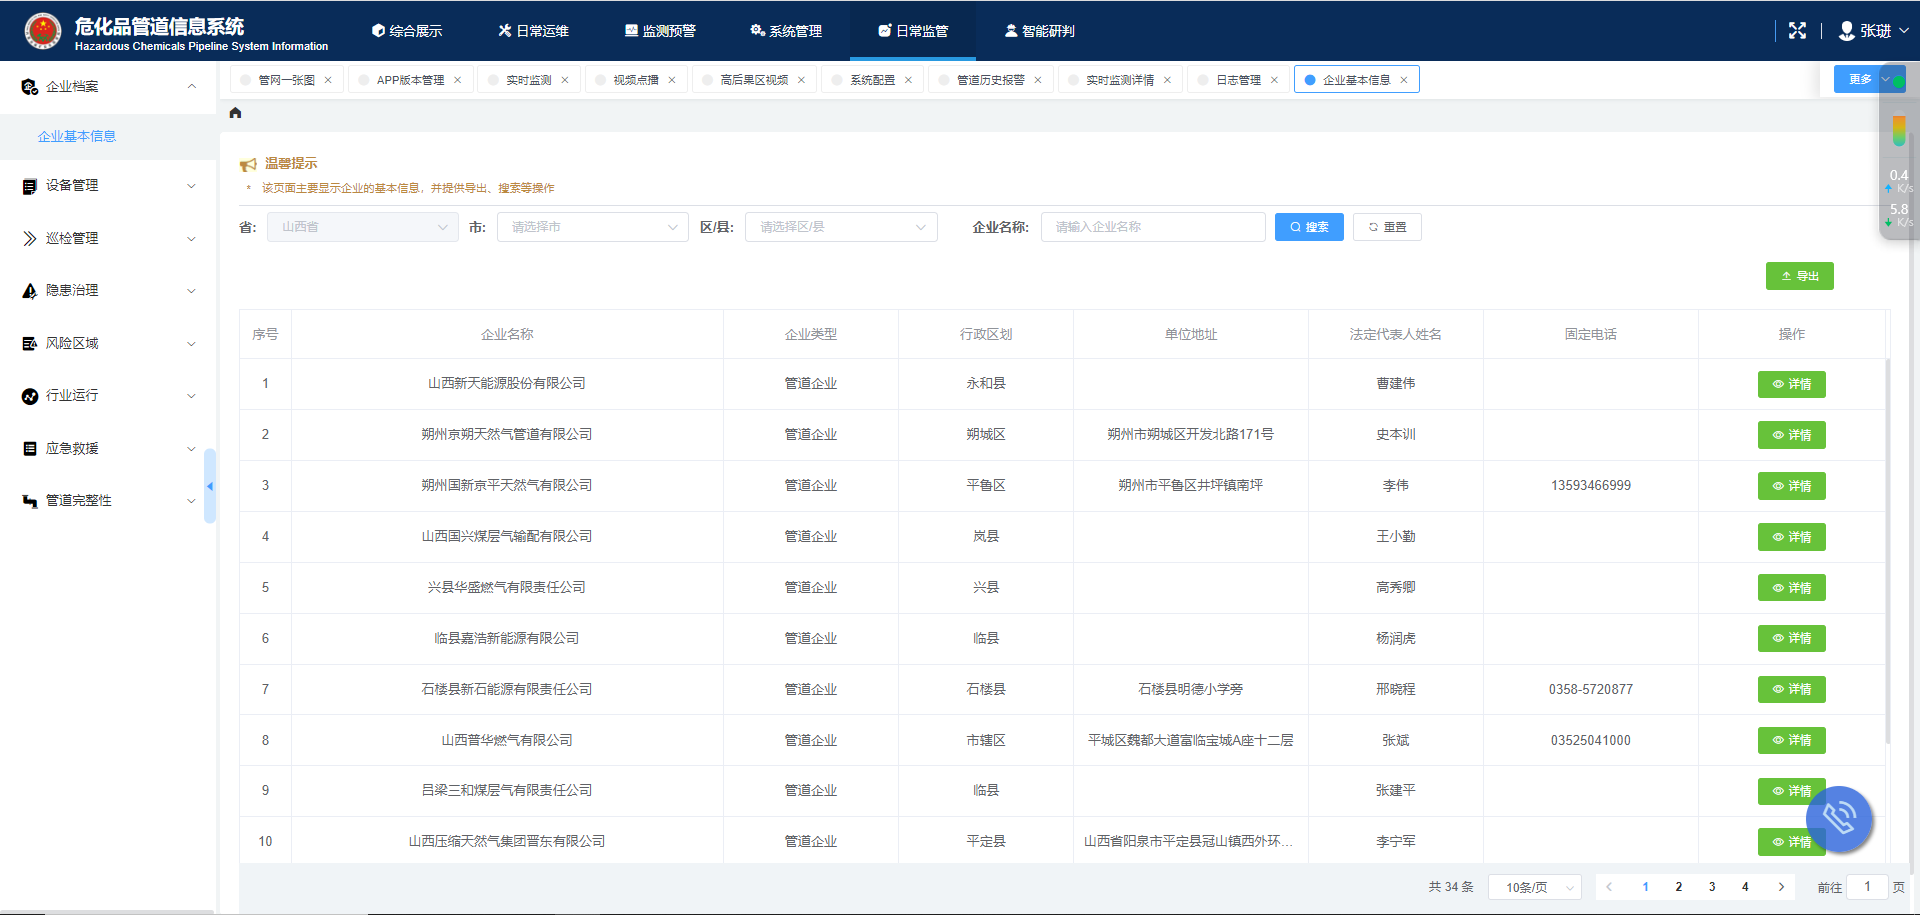Image resolution: width=1920 pixels, height=915 pixels.
Task: Click the 前往 page number input
Action: (1867, 887)
